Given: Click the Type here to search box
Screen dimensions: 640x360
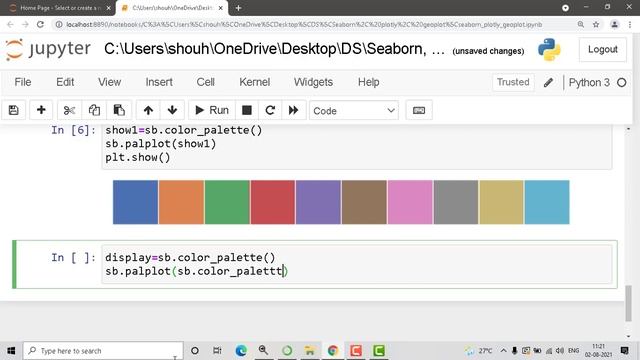Looking at the screenshot, I should tap(103, 351).
